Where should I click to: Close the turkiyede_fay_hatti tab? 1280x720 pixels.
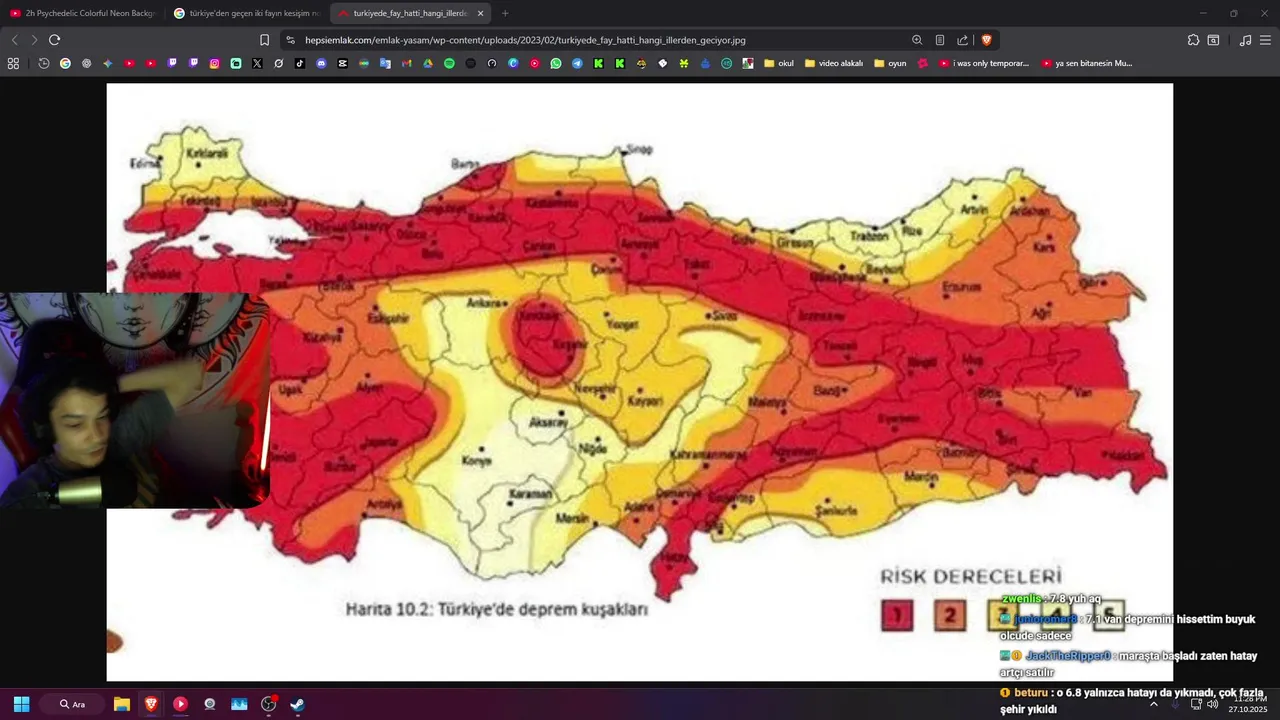click(x=480, y=13)
